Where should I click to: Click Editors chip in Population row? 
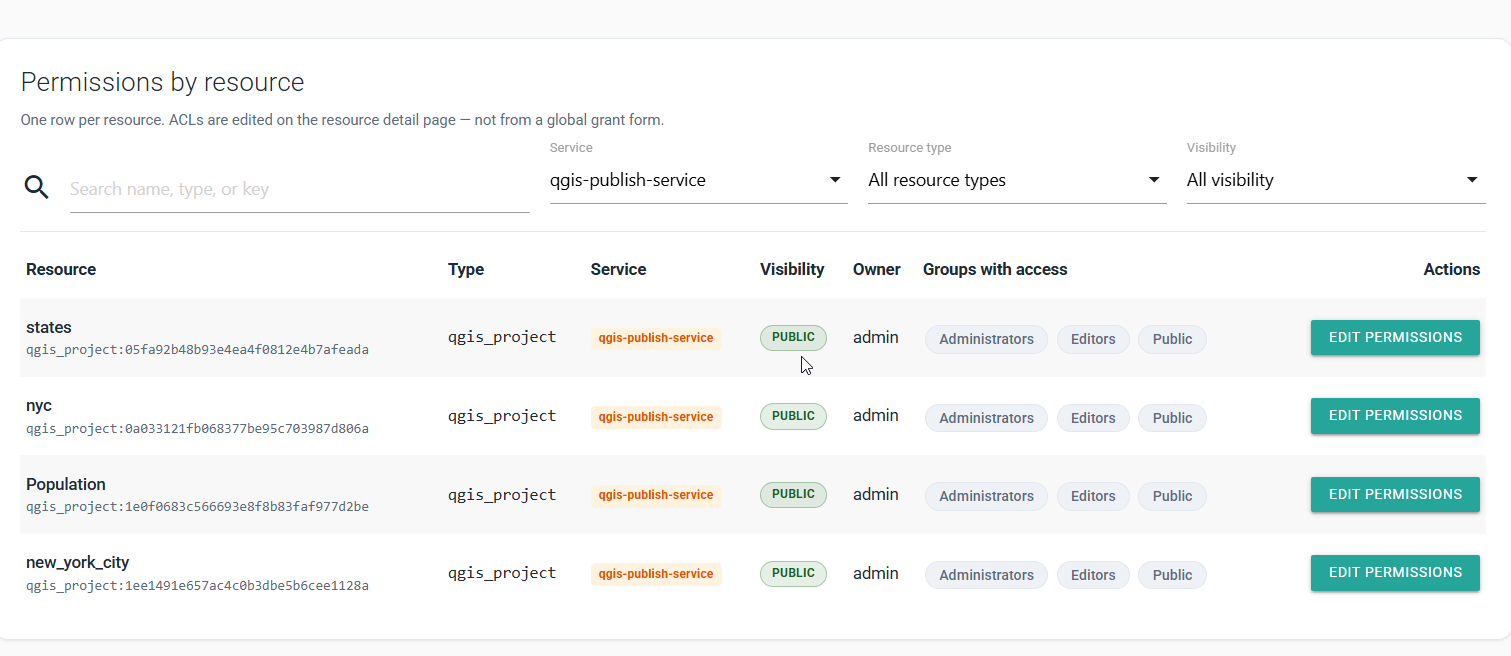pyautogui.click(x=1093, y=496)
